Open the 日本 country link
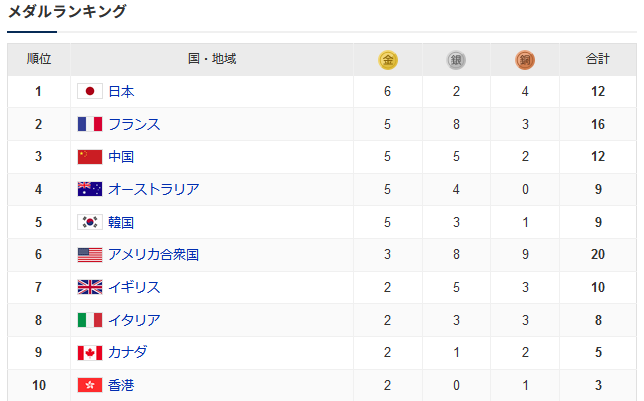Screen dimensions: 644x401 point(121,91)
